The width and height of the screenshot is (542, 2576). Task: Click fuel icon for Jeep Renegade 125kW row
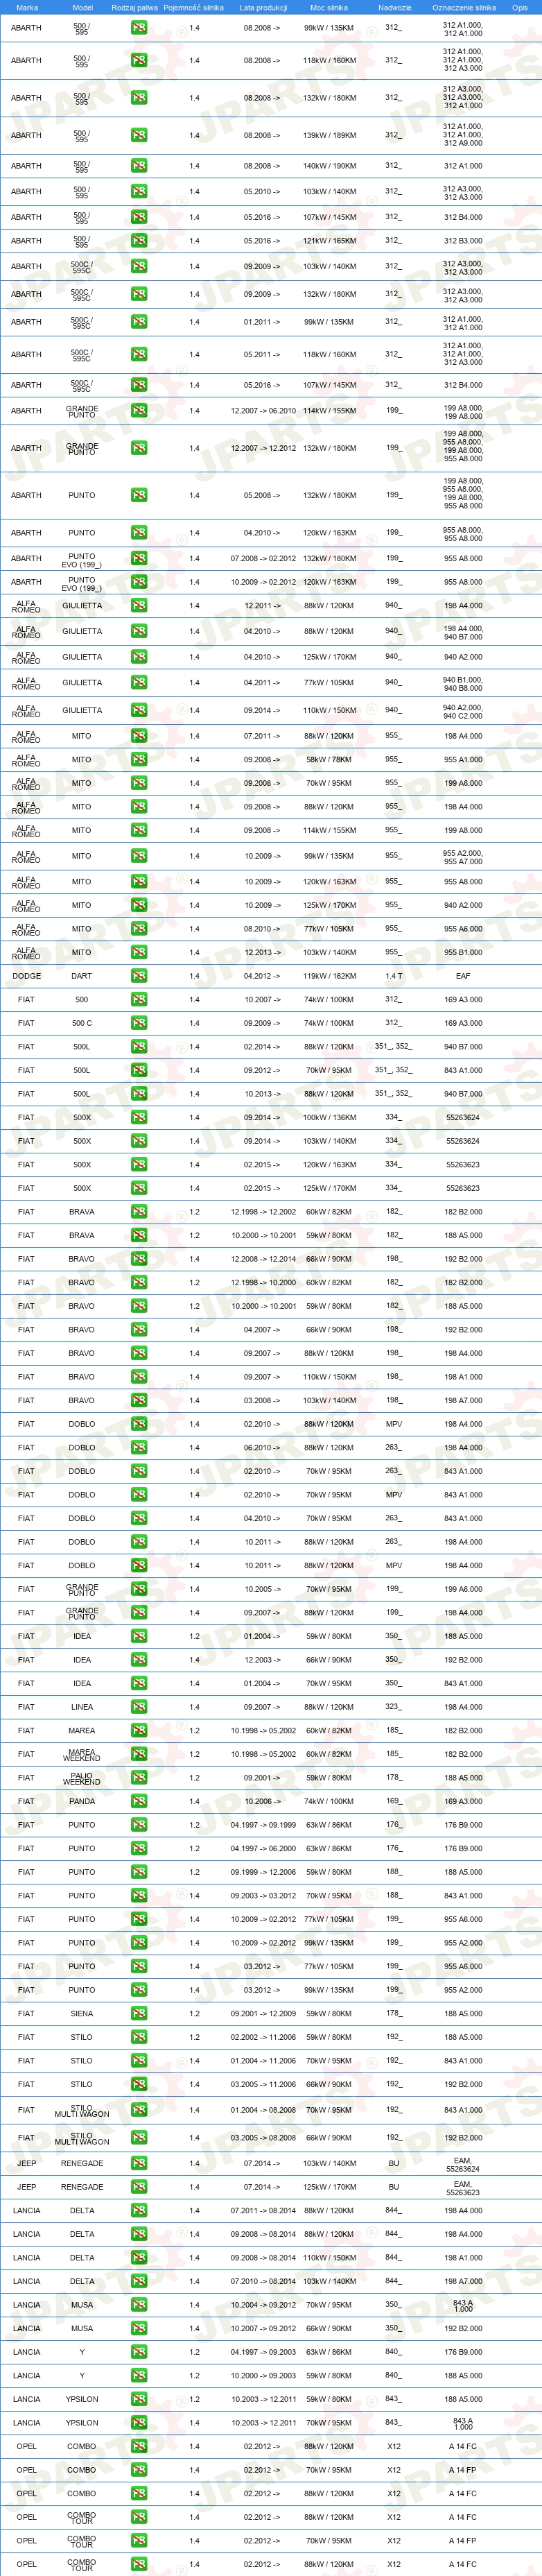[139, 2187]
